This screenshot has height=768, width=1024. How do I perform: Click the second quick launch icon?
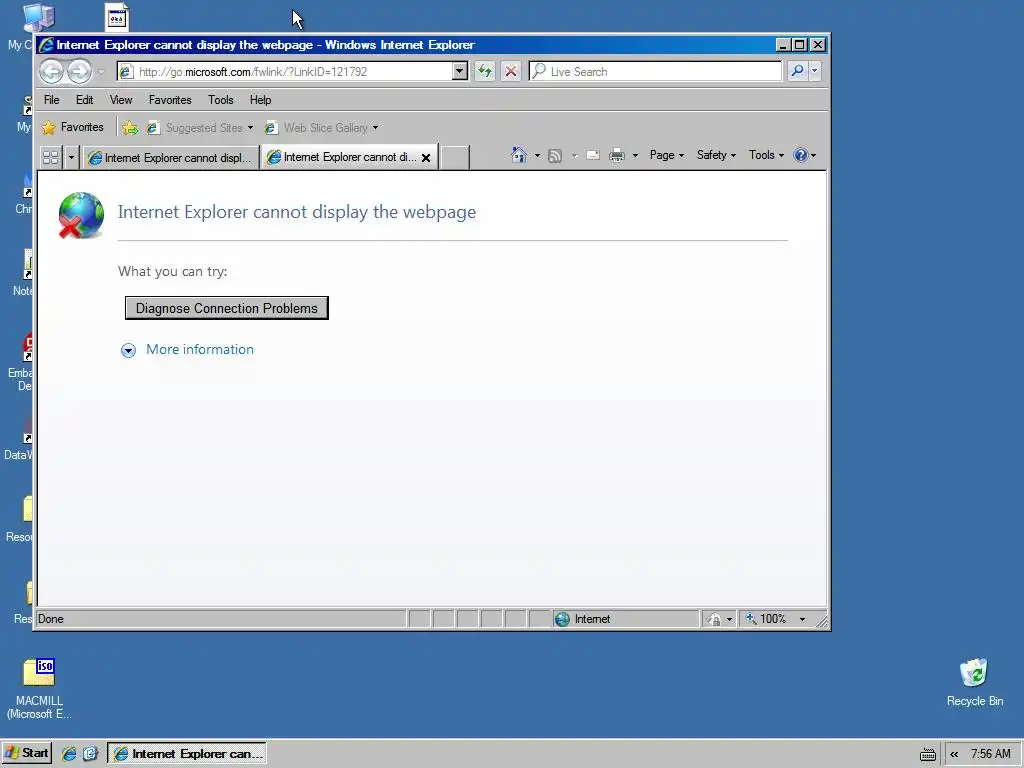click(x=90, y=754)
